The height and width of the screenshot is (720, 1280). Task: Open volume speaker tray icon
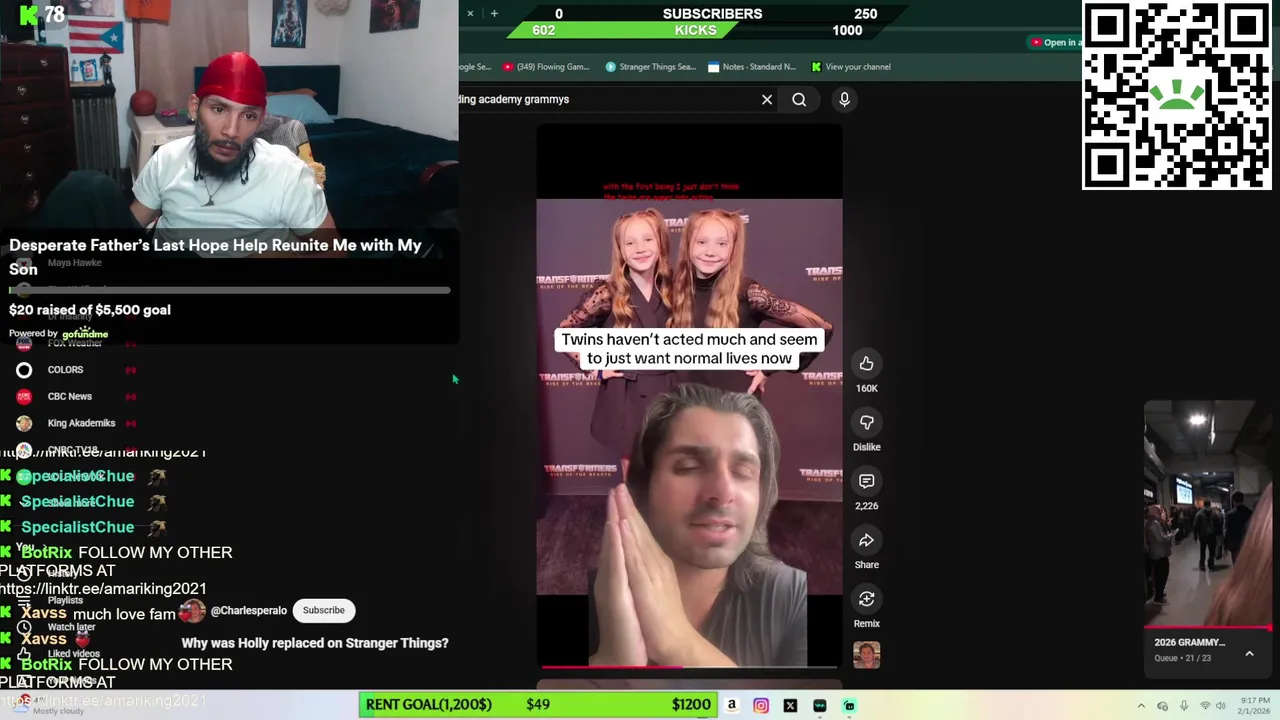(1221, 706)
